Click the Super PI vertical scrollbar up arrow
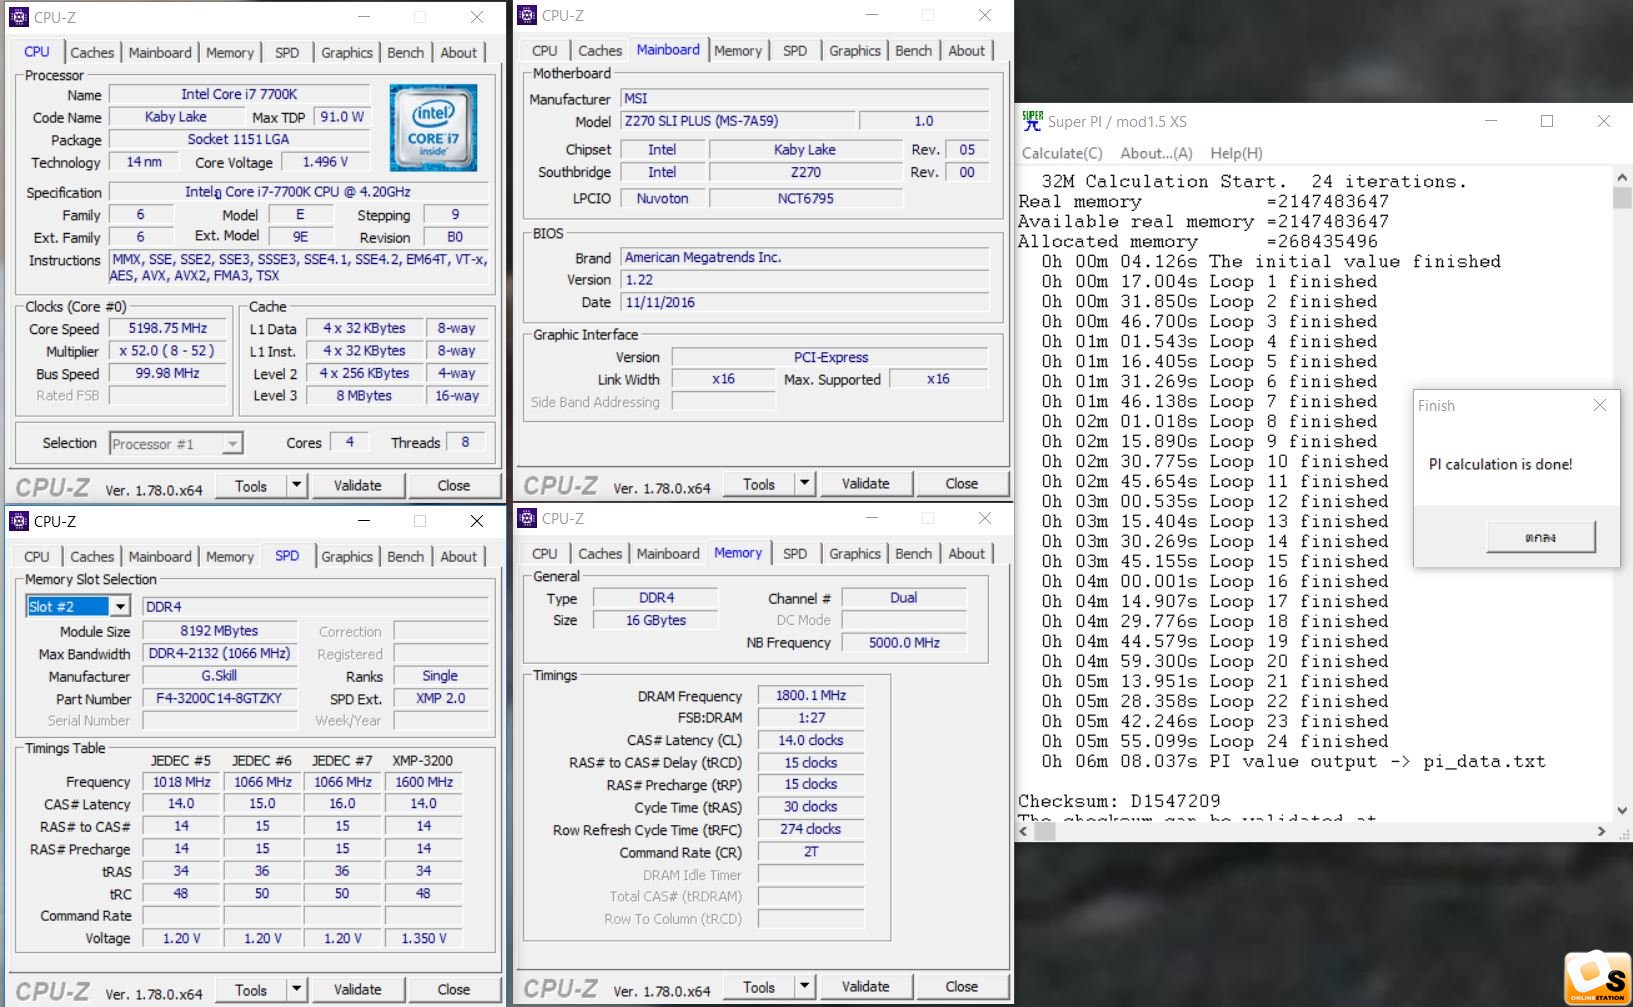Screen dimensions: 1633x1007 (1622, 177)
